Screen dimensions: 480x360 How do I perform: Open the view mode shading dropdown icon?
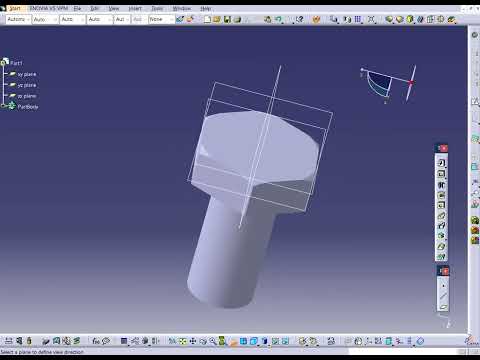264,341
